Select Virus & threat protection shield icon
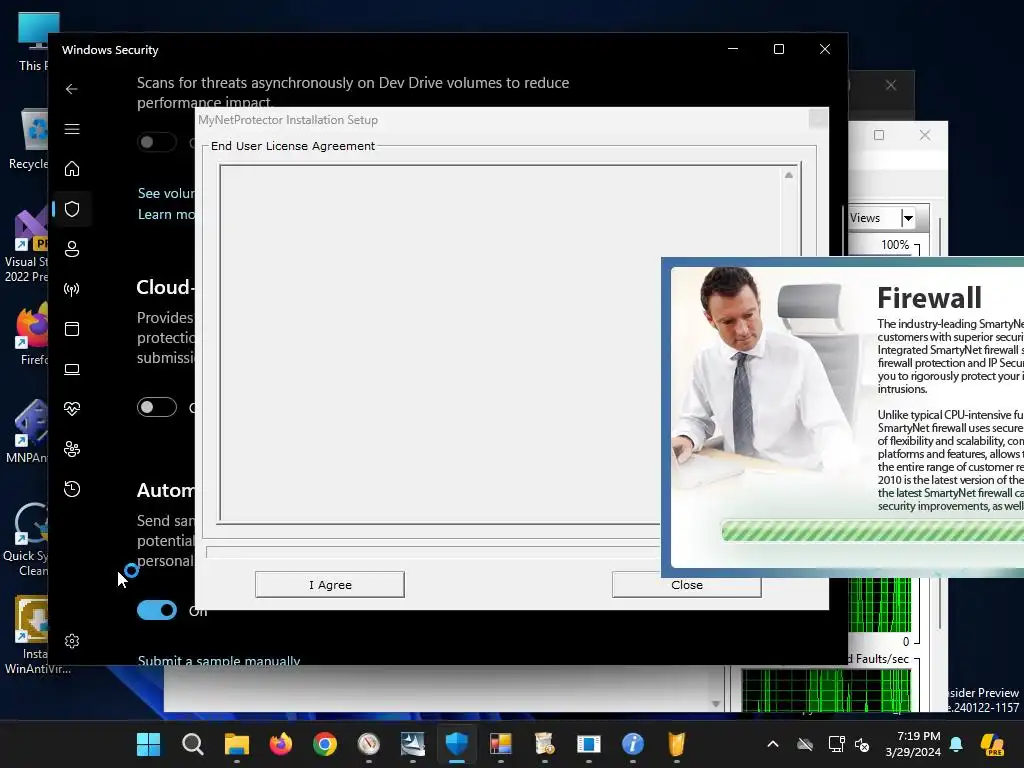Screen dimensions: 1024x768 point(72,209)
